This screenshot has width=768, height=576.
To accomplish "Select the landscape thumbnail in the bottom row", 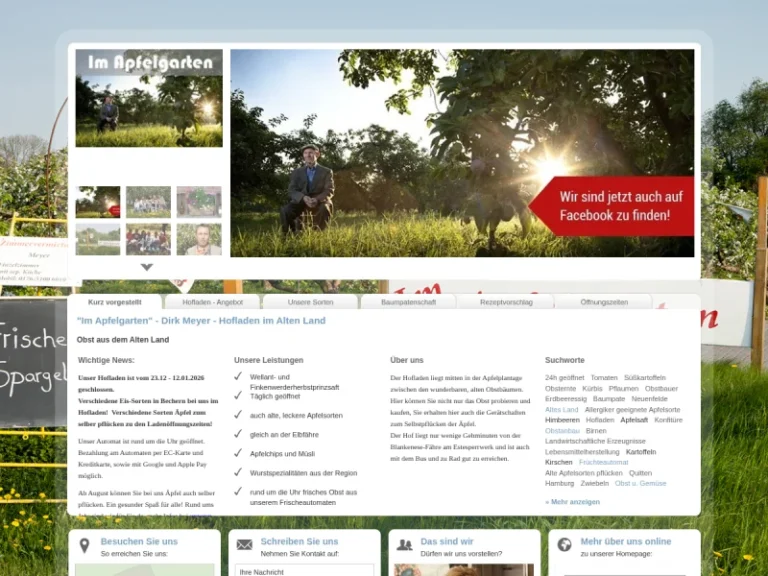I will pyautogui.click(x=98, y=240).
